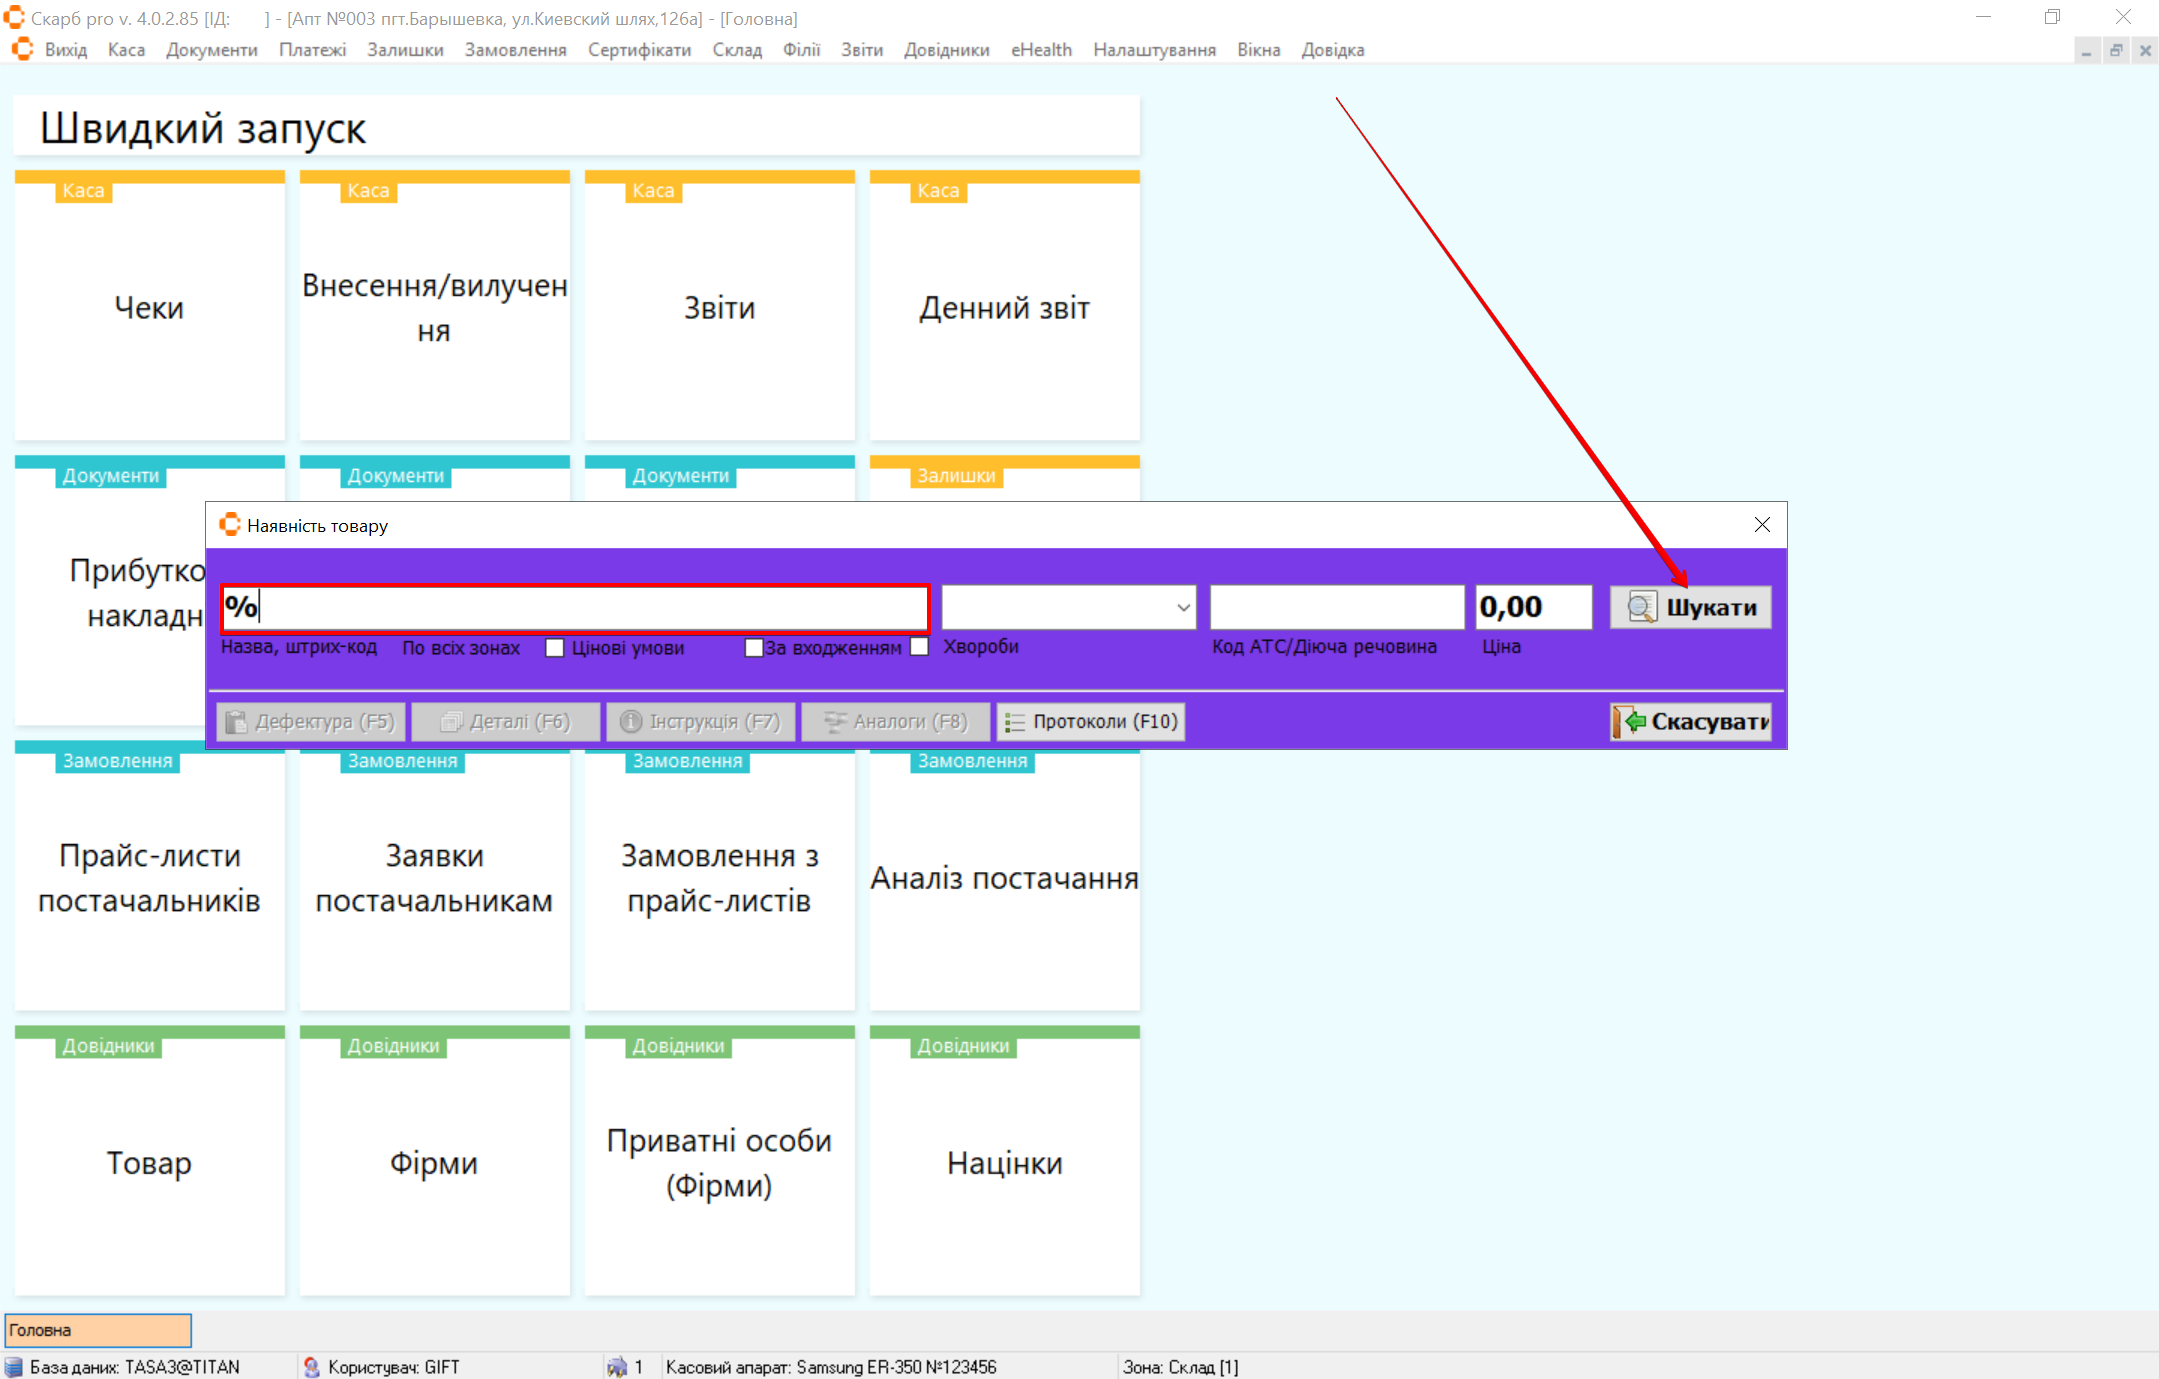This screenshot has height=1379, width=2159.
Task: Tick the checkbox right of За входженням
Action: 920,647
